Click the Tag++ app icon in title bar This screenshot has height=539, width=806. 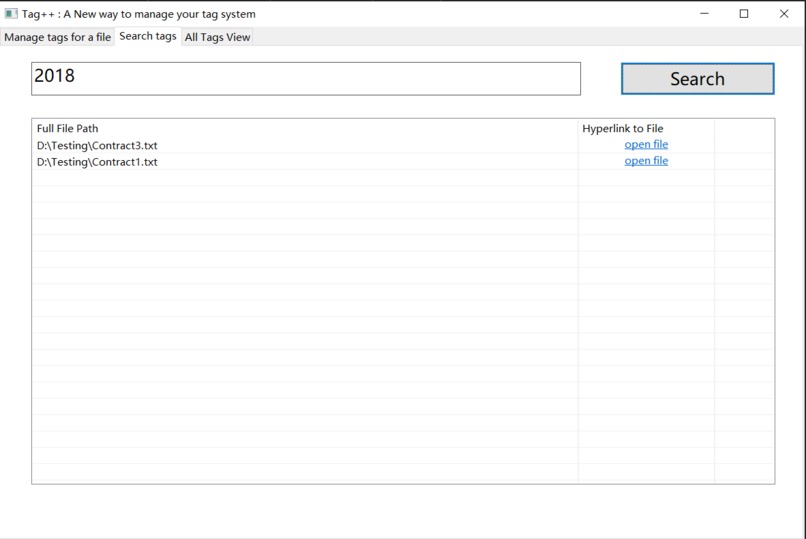[x=11, y=14]
